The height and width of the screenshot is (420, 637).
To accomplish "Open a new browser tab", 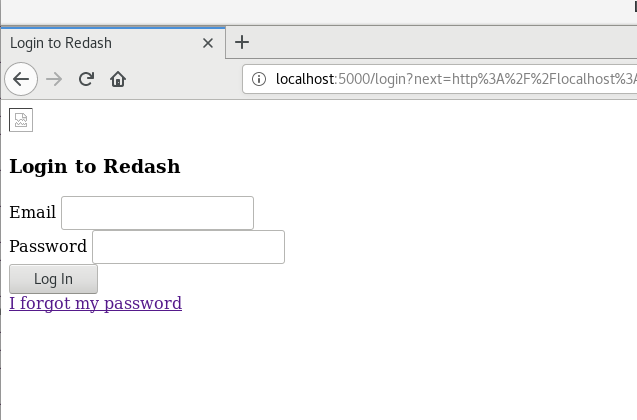I will 242,42.
